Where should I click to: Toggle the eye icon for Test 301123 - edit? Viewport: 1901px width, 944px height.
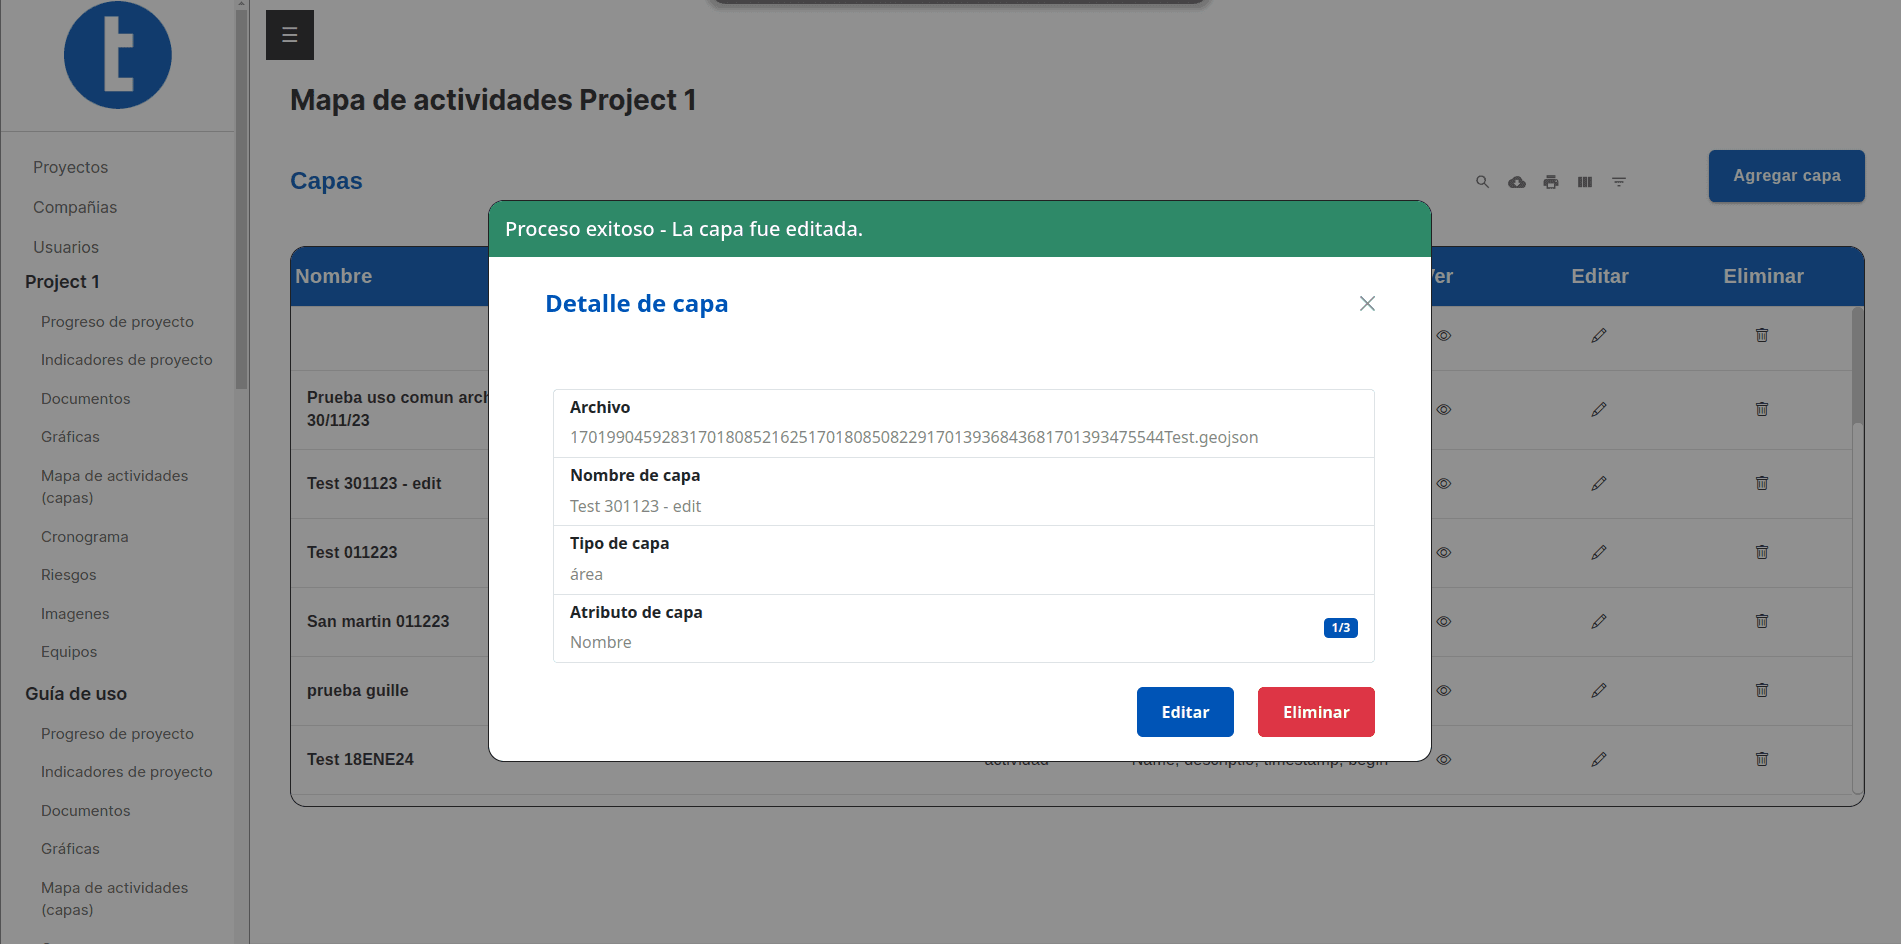coord(1444,484)
